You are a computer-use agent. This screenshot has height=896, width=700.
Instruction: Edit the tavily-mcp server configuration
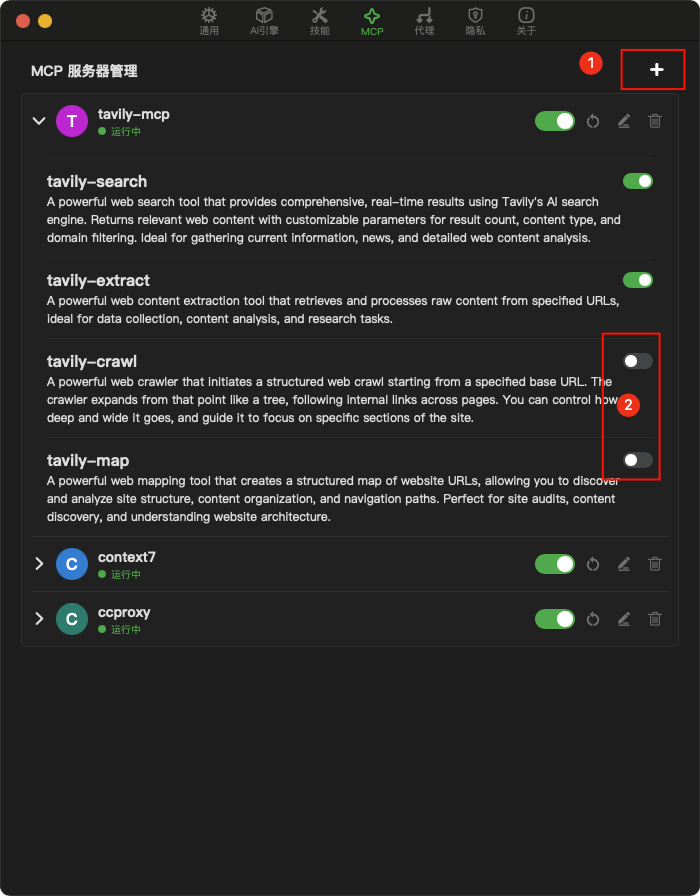[x=623, y=121]
